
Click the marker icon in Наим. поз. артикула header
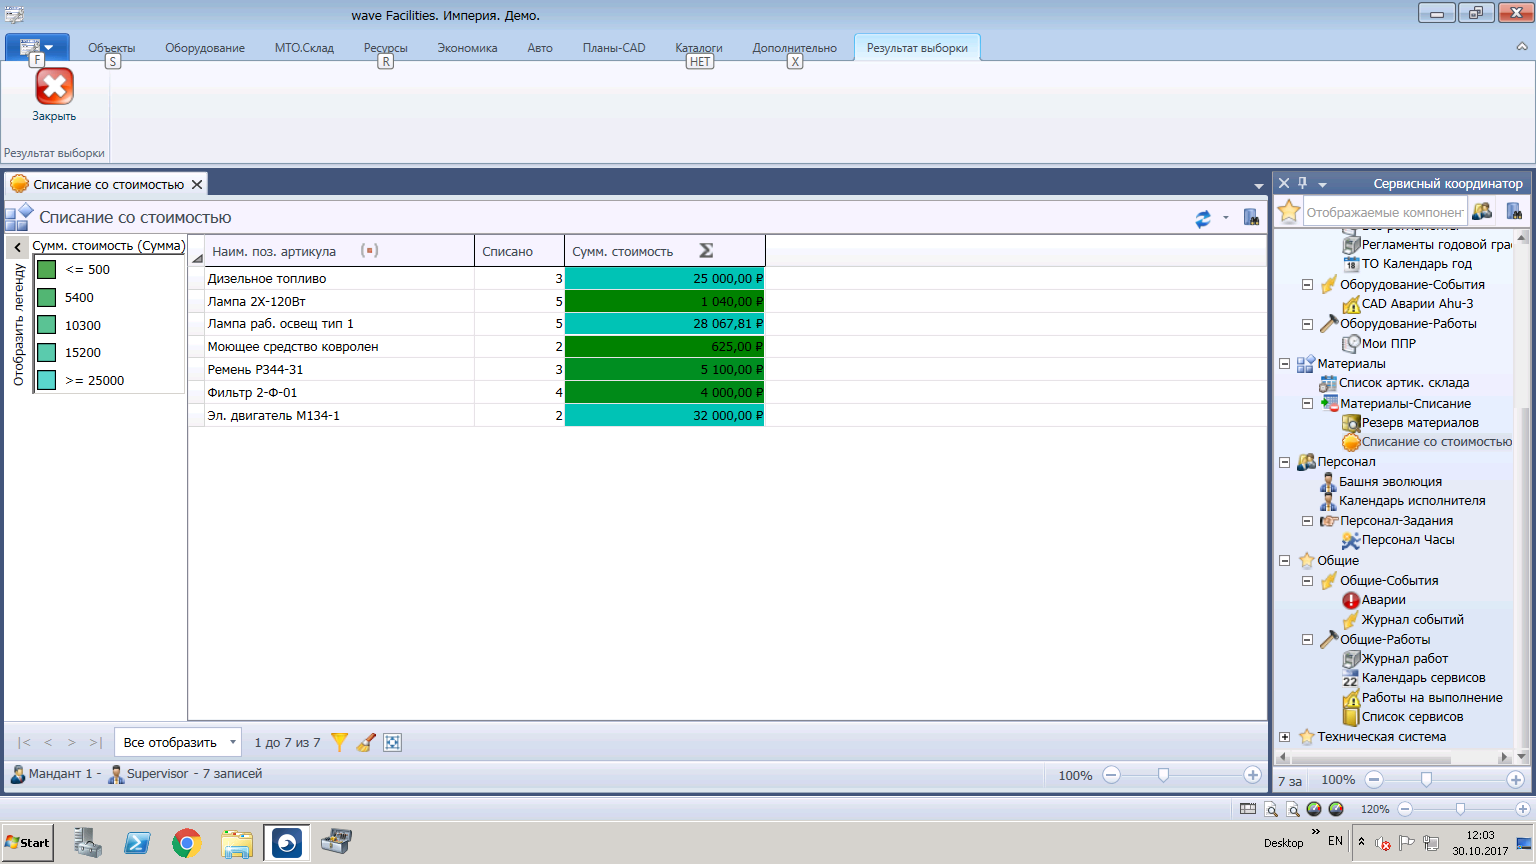(x=369, y=251)
